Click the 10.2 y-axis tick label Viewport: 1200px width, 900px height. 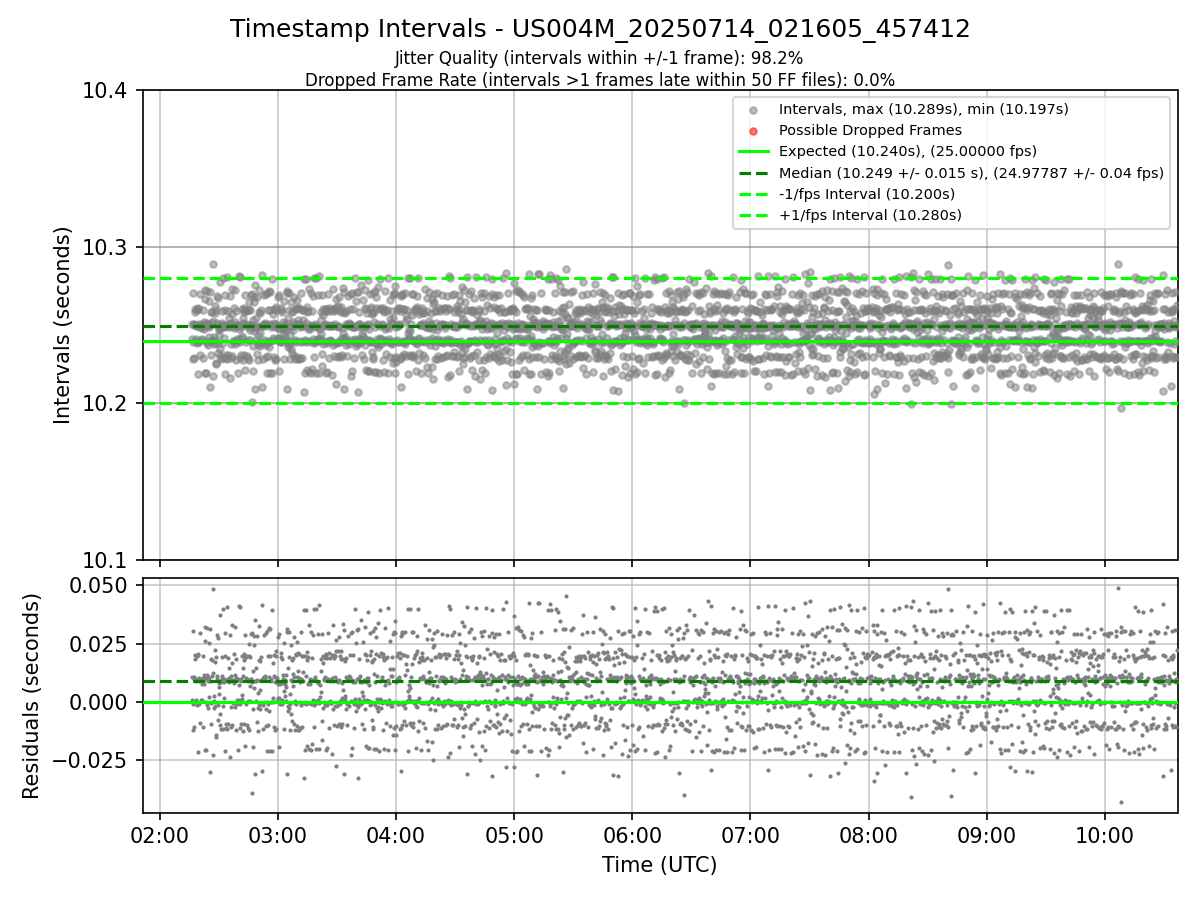(x=107, y=403)
